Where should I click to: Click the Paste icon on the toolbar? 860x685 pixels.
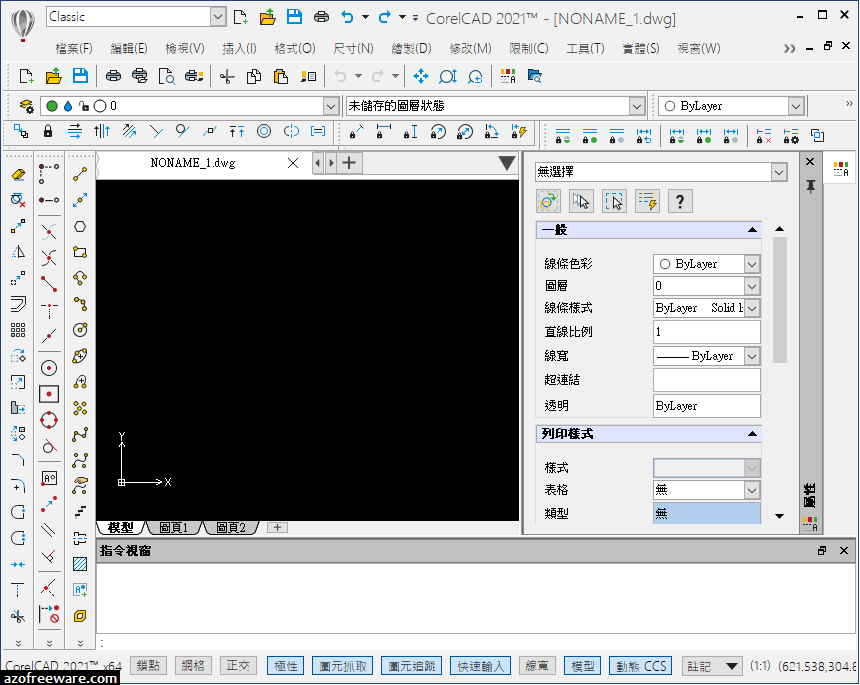(281, 75)
